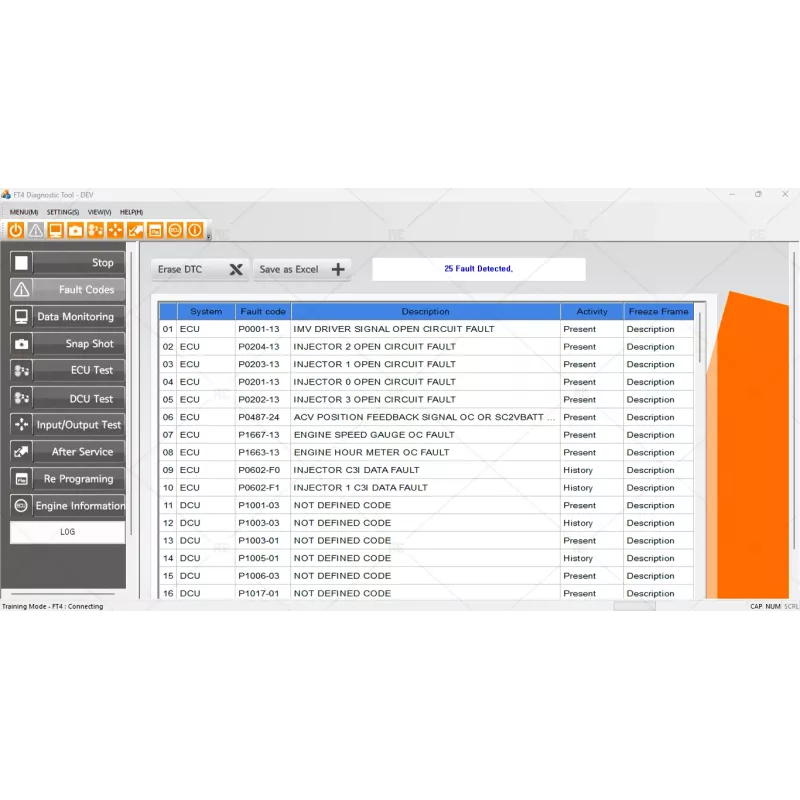Open Input/Output Test from the toolbar icon
This screenshot has width=800, height=800.
115,230
